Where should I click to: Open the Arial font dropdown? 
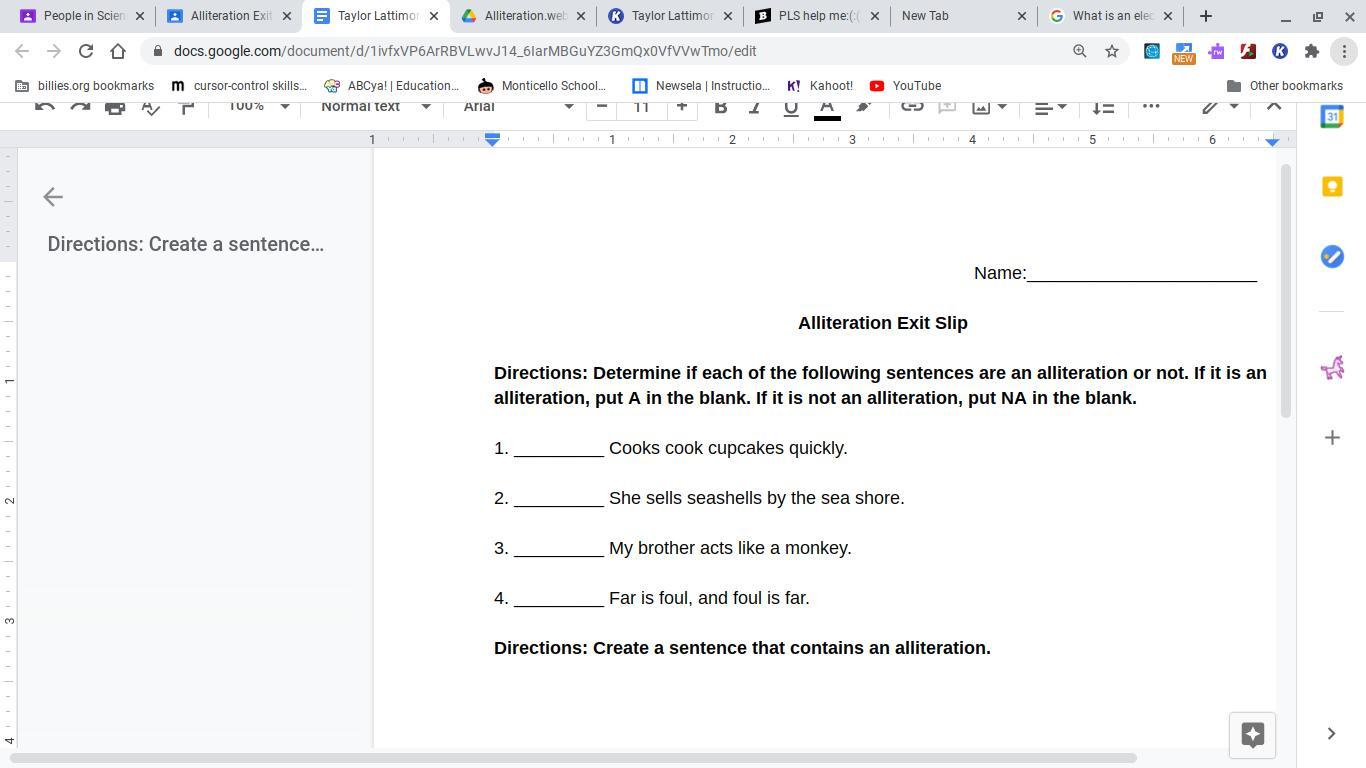click(x=518, y=106)
